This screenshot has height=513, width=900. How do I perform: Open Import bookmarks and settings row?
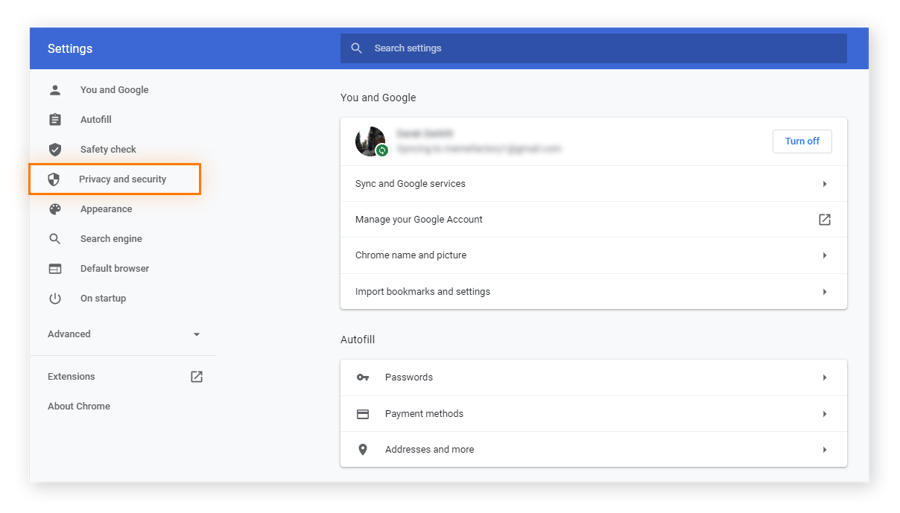click(593, 292)
